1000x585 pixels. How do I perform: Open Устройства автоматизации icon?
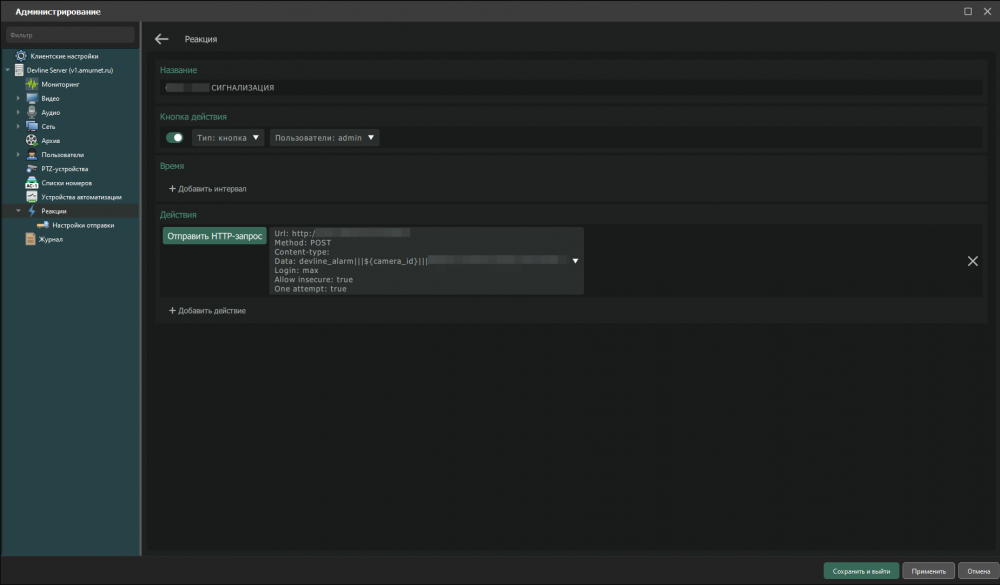[32, 197]
